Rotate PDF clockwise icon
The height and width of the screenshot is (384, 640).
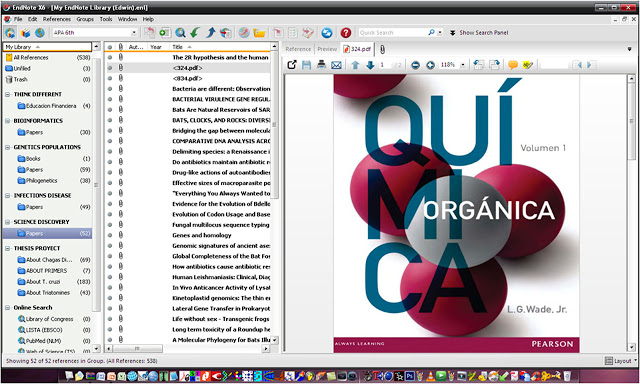point(494,65)
